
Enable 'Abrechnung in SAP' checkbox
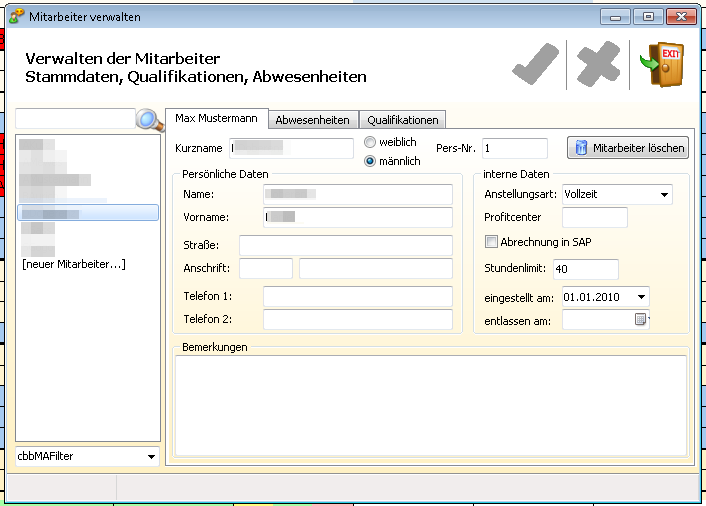click(x=491, y=242)
